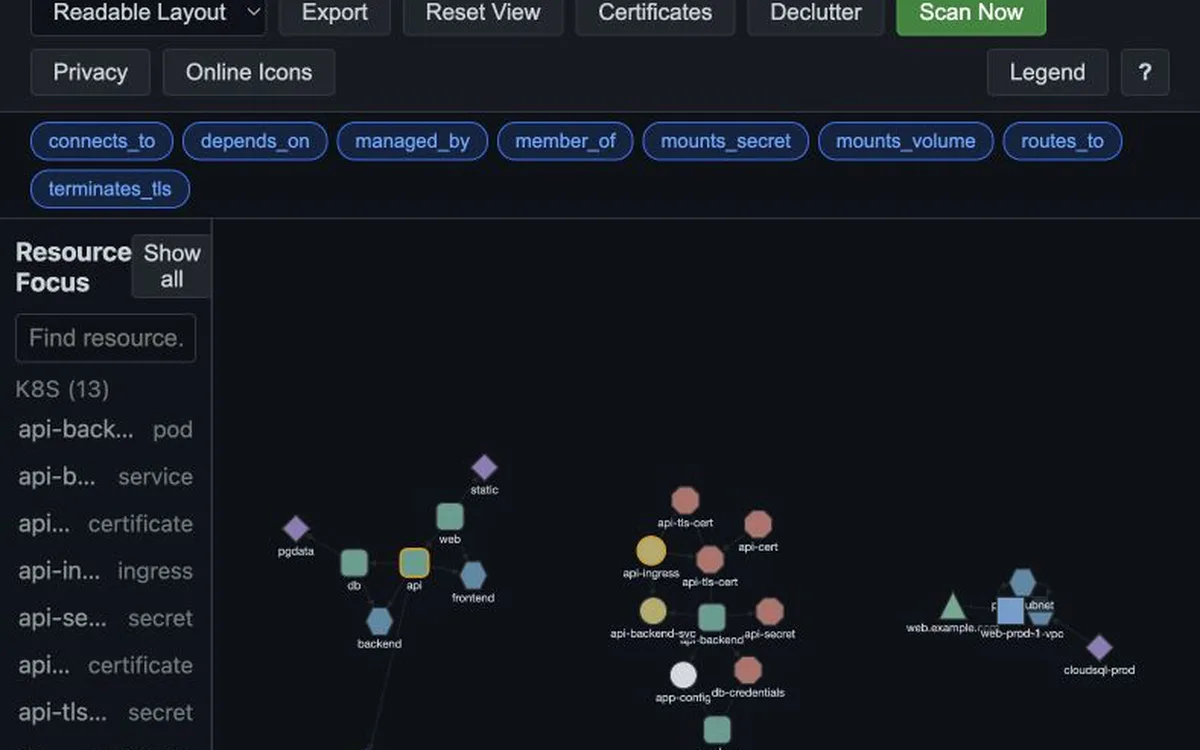Open the Legend panel
Image resolution: width=1200 pixels, height=750 pixels.
click(1047, 72)
